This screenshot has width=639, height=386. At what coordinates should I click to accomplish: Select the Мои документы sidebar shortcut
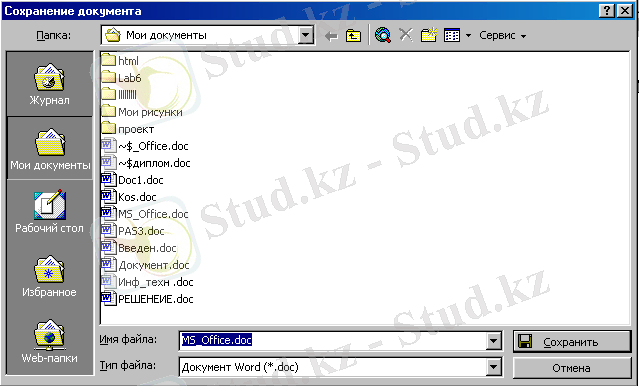tap(50, 149)
